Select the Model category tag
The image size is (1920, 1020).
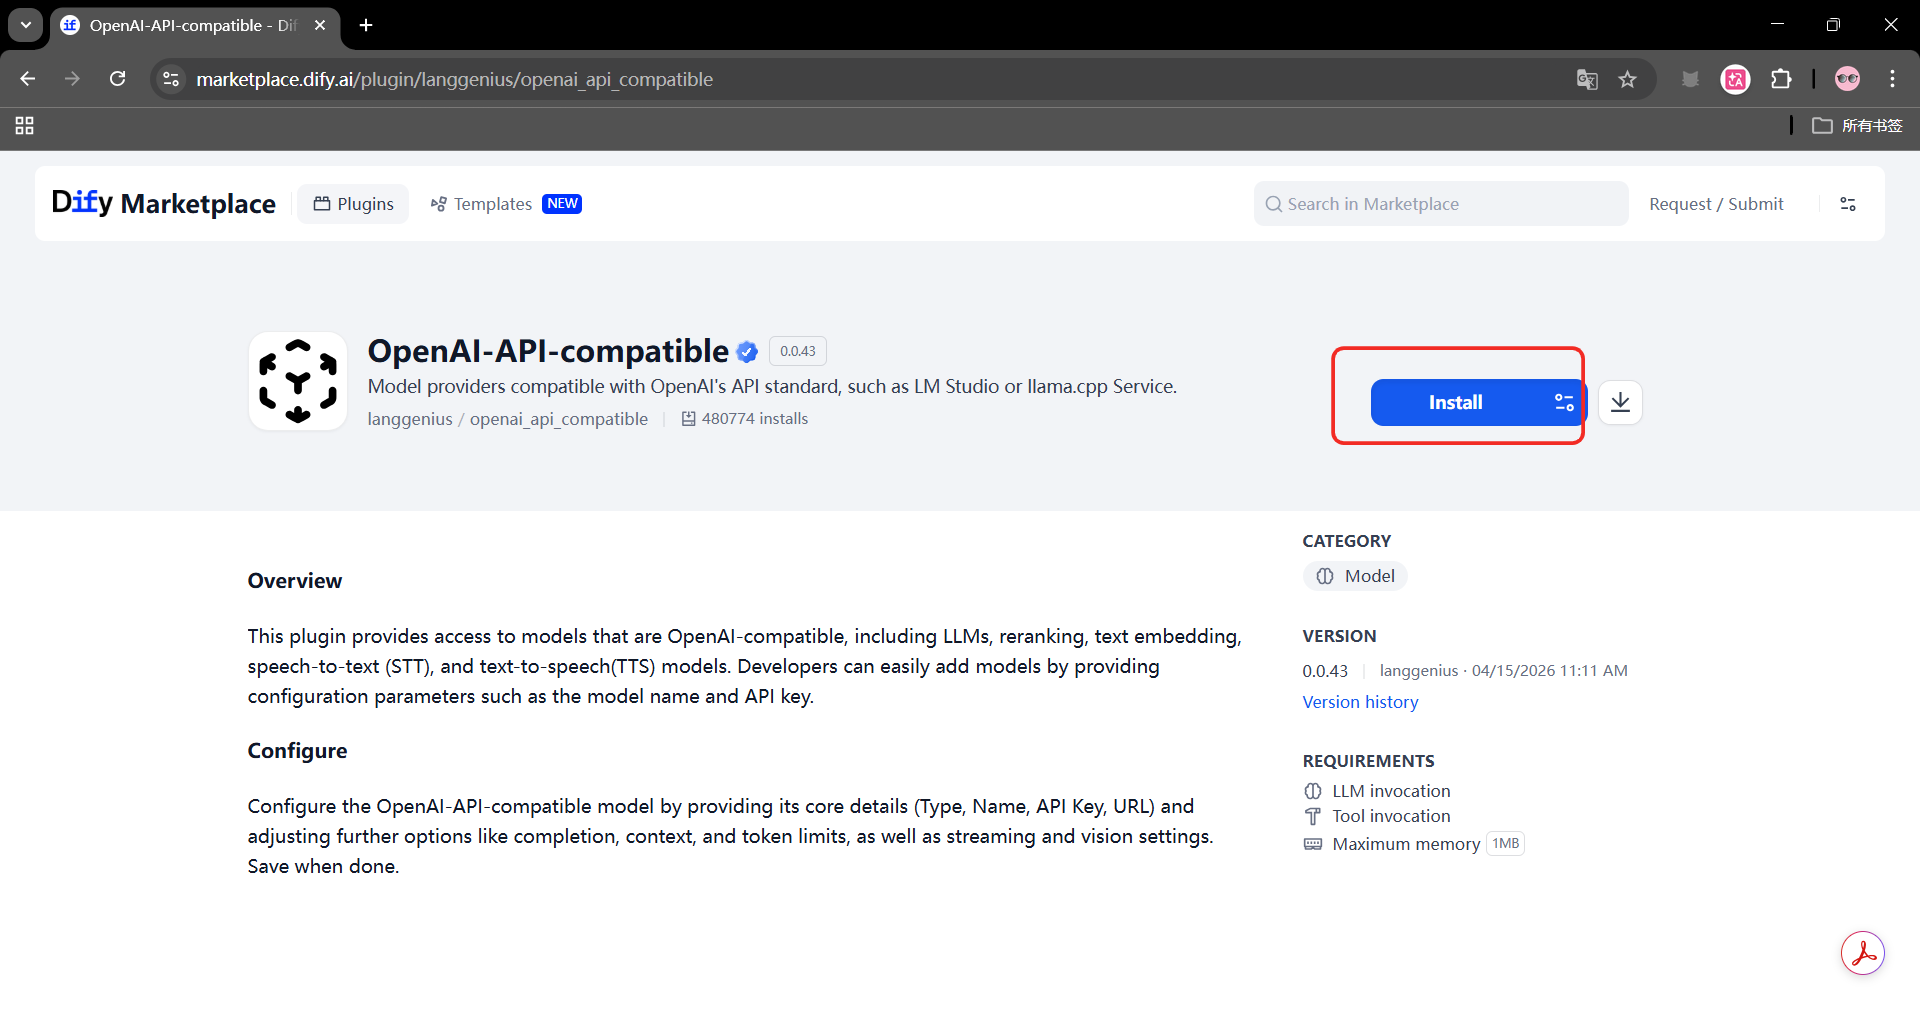pos(1355,576)
